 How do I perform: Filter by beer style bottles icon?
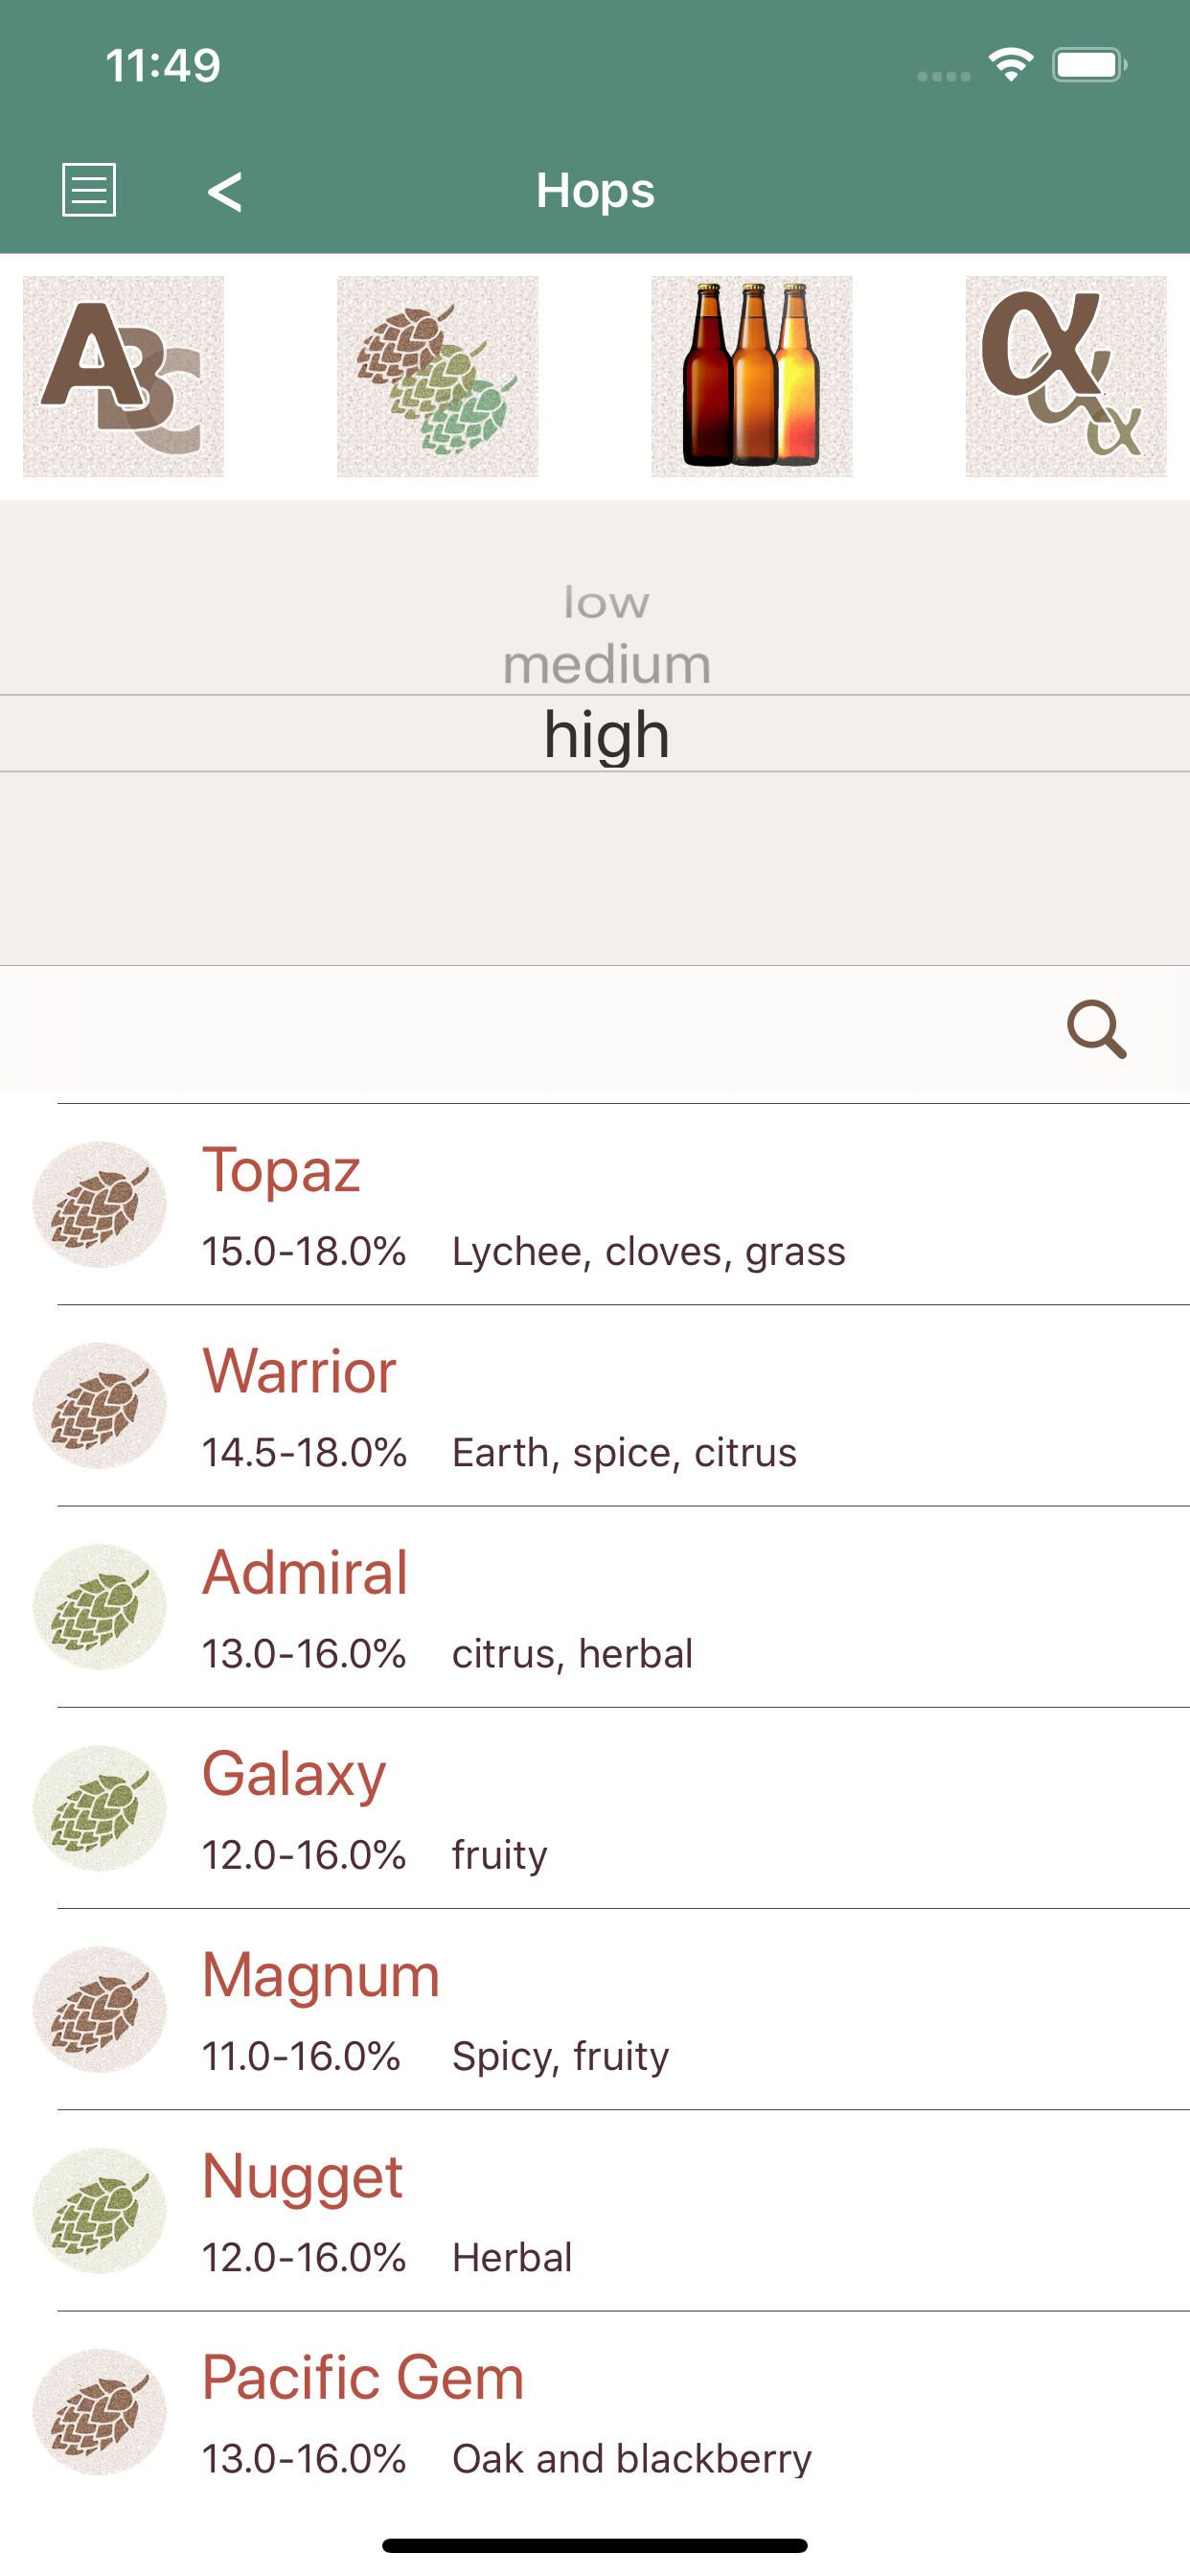pyautogui.click(x=751, y=377)
